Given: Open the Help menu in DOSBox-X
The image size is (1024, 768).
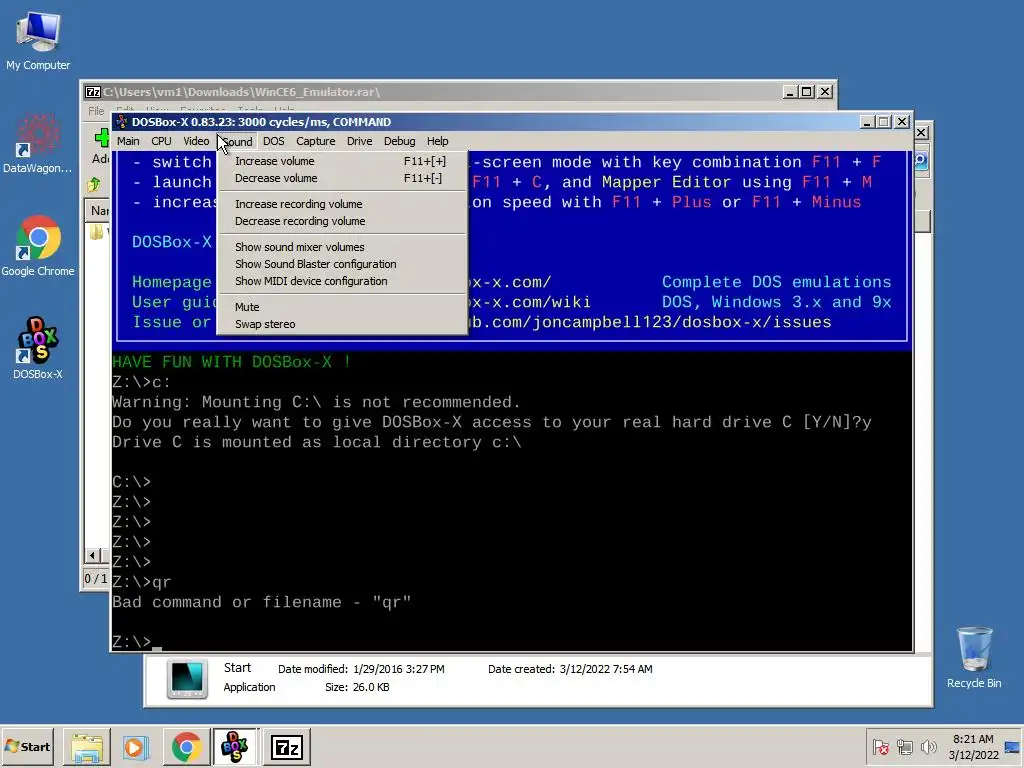Looking at the screenshot, I should point(437,141).
